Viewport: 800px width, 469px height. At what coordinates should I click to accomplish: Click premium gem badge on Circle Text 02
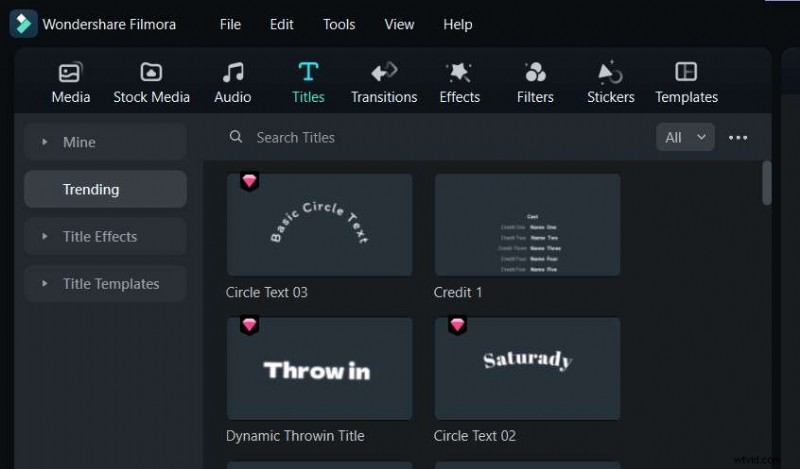457,325
